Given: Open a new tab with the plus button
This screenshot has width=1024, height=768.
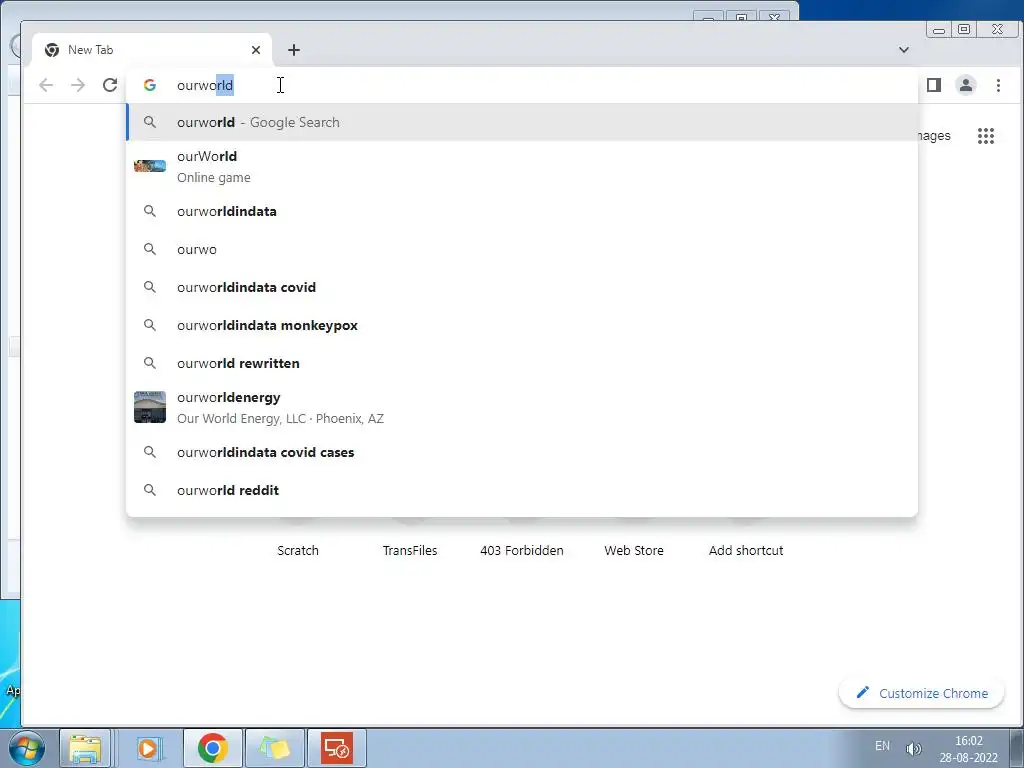Looking at the screenshot, I should tap(294, 50).
